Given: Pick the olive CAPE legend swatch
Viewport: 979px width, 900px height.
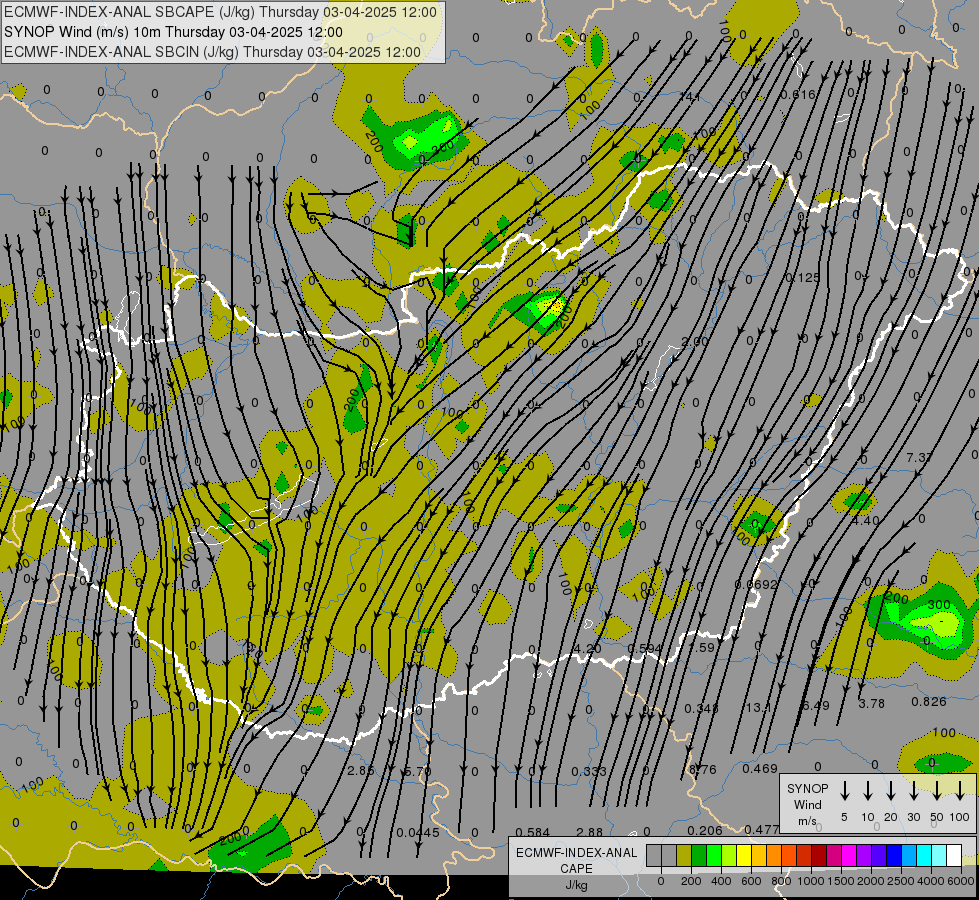Looking at the screenshot, I should [684, 856].
